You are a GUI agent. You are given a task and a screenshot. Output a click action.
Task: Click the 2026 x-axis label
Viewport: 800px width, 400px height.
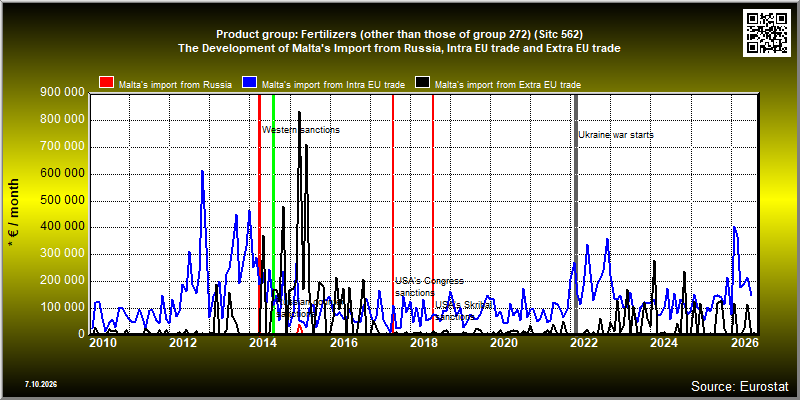pyautogui.click(x=743, y=342)
